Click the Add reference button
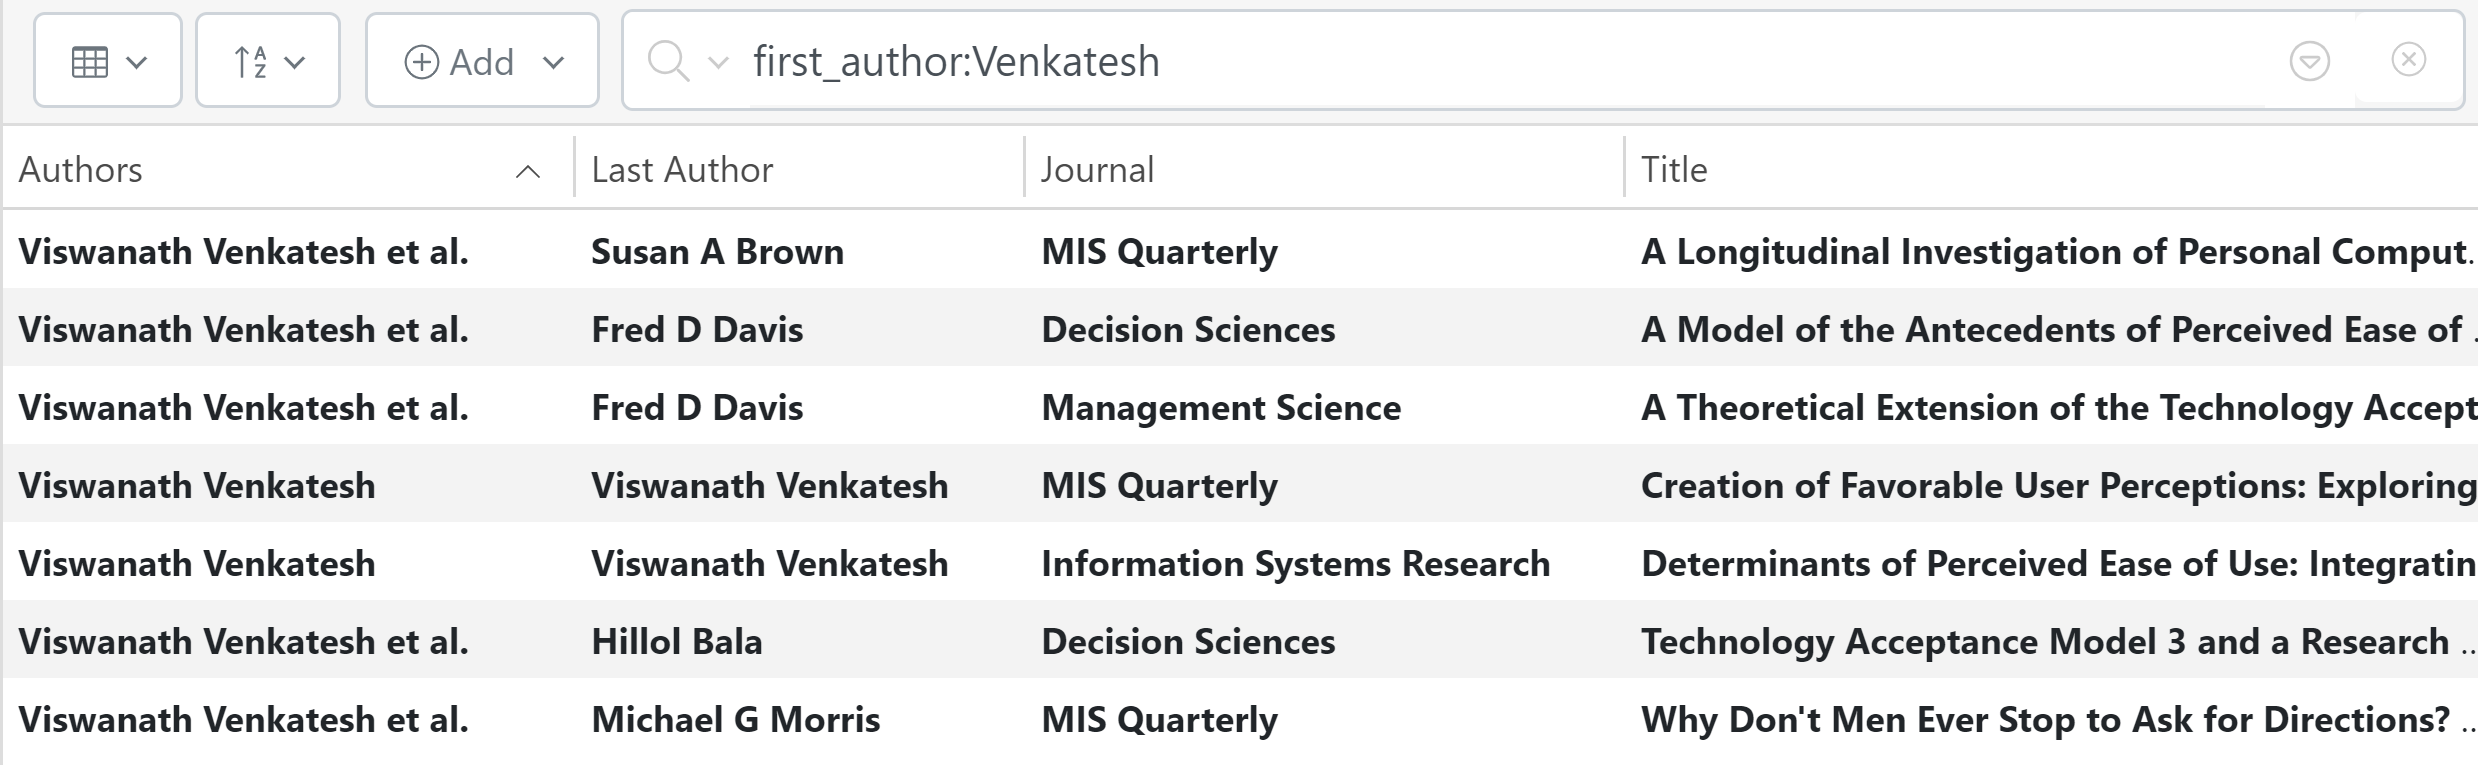Image resolution: width=2478 pixels, height=765 pixels. (x=460, y=62)
